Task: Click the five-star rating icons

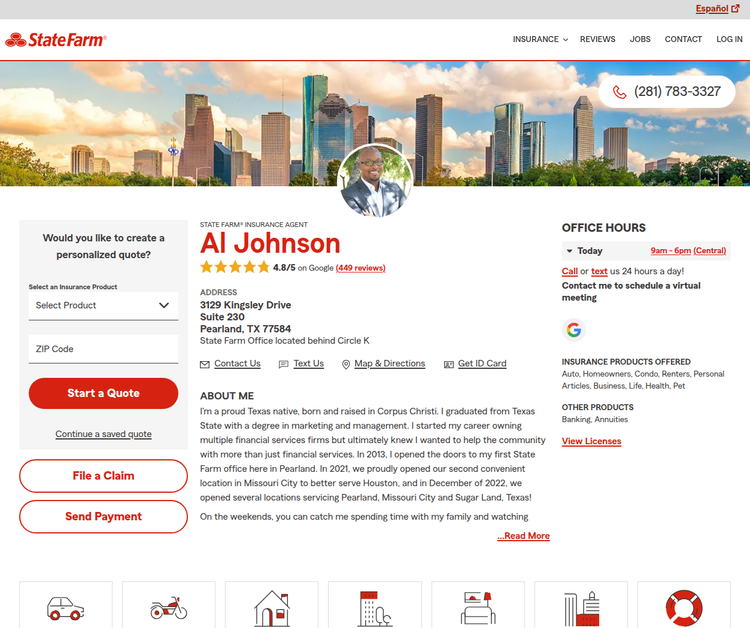Action: click(x=235, y=267)
